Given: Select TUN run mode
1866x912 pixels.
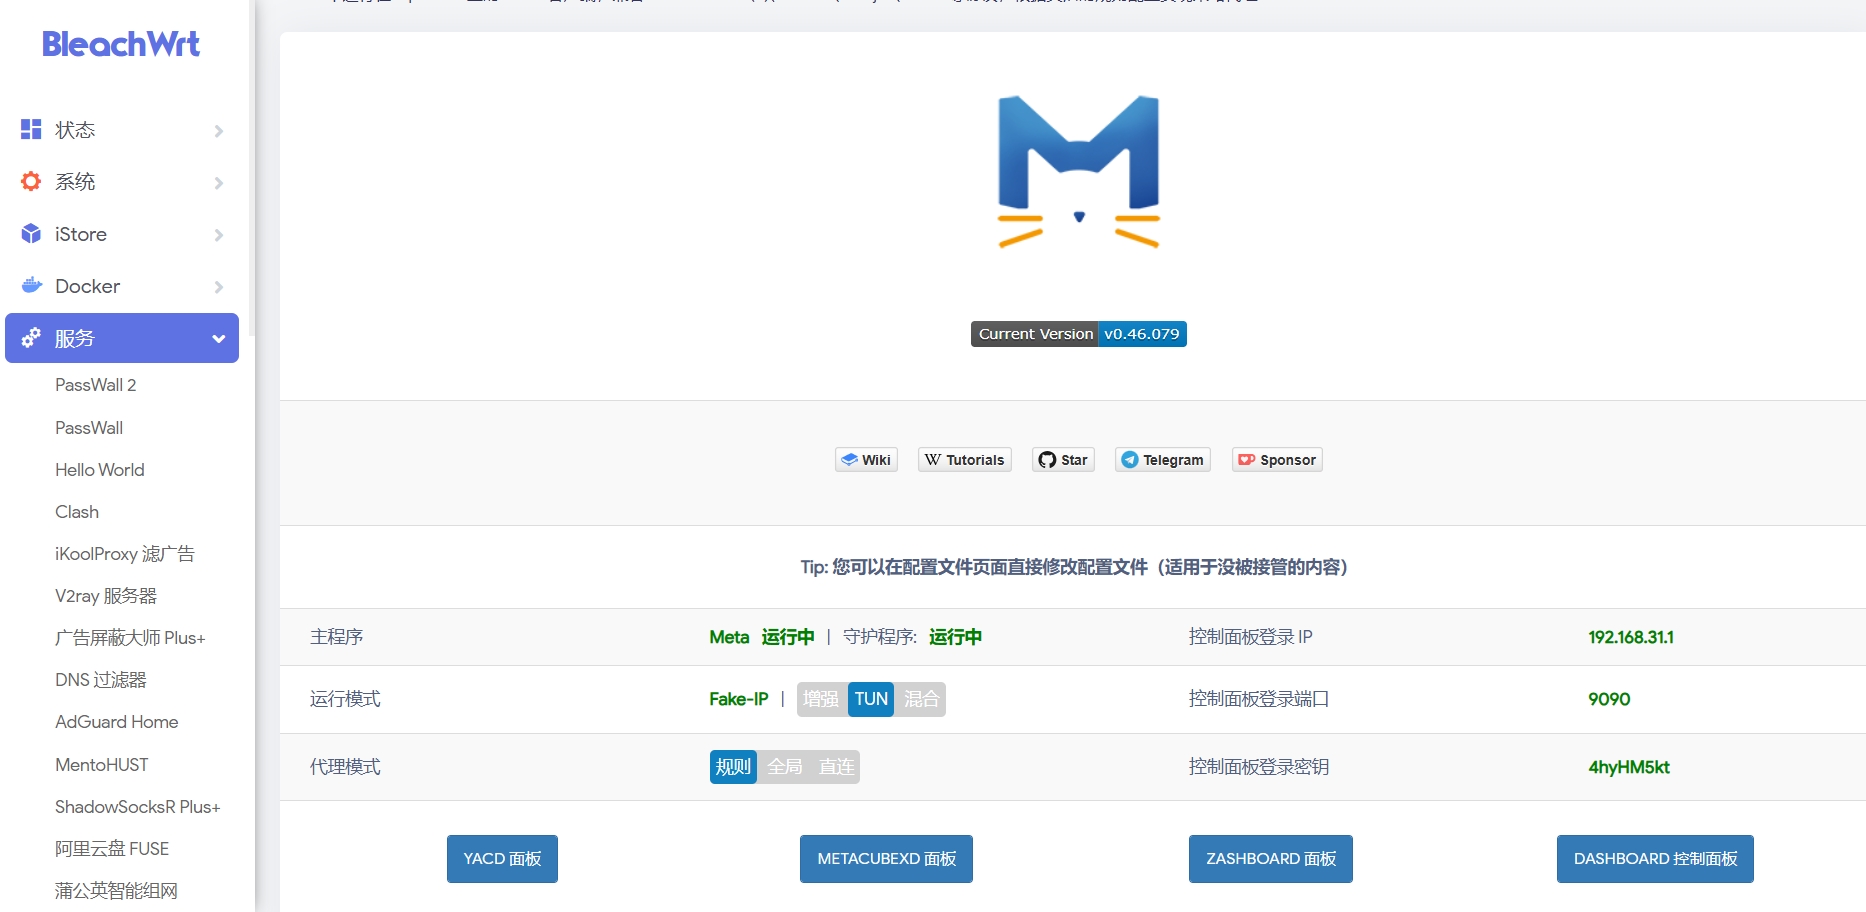Looking at the screenshot, I should pyautogui.click(x=871, y=699).
